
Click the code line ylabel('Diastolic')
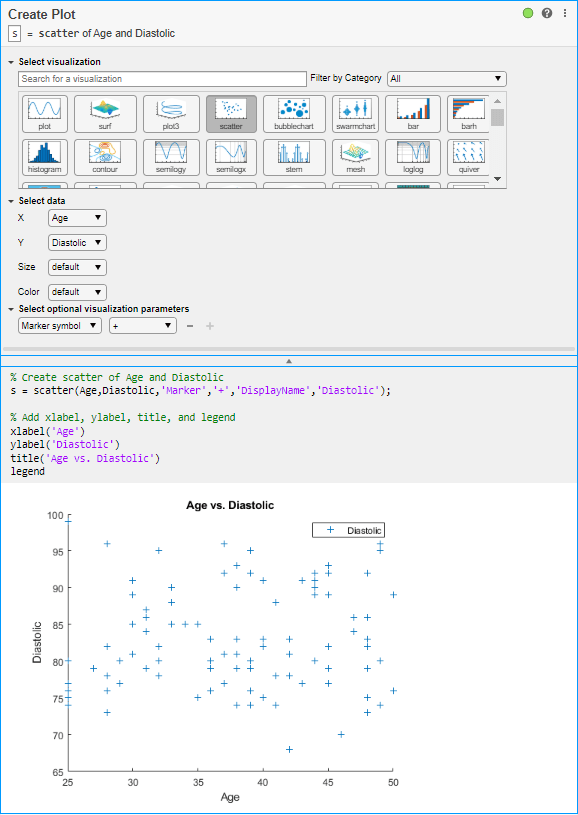pyautogui.click(x=65, y=444)
